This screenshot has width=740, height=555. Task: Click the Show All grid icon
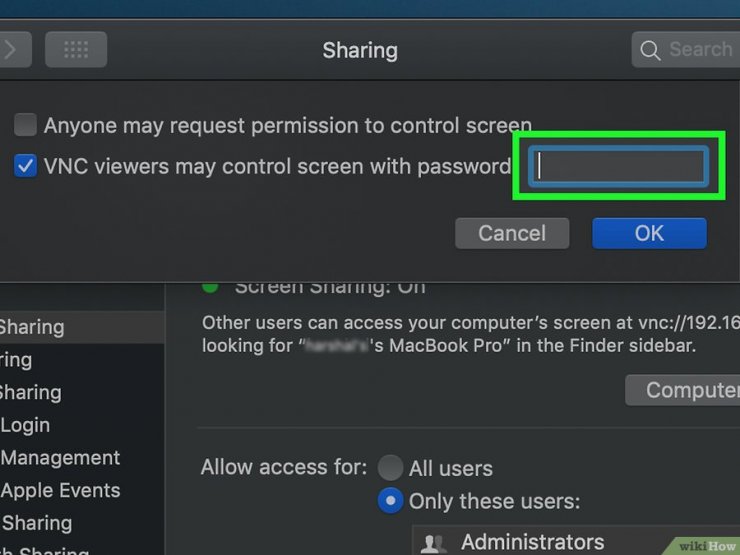76,49
